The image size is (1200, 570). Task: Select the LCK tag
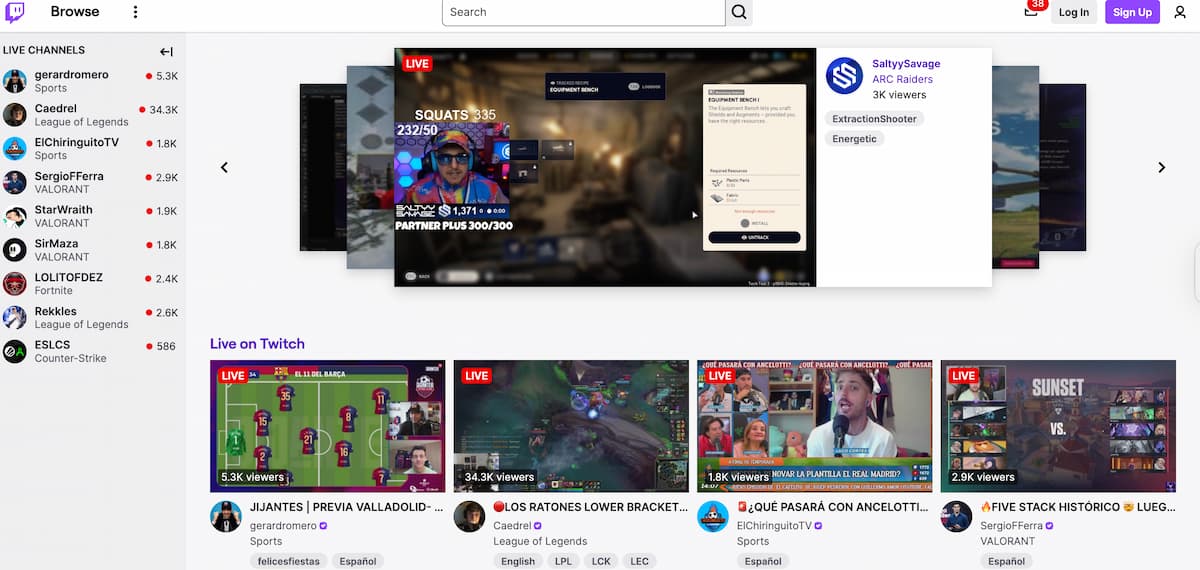[x=600, y=561]
